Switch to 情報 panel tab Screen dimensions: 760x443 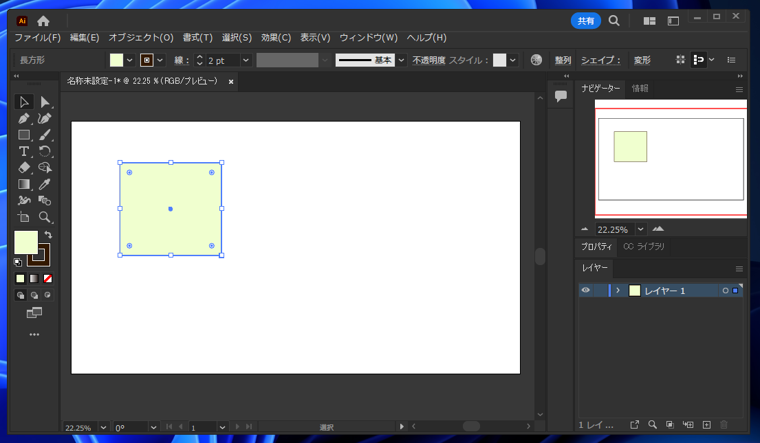[x=640, y=88]
